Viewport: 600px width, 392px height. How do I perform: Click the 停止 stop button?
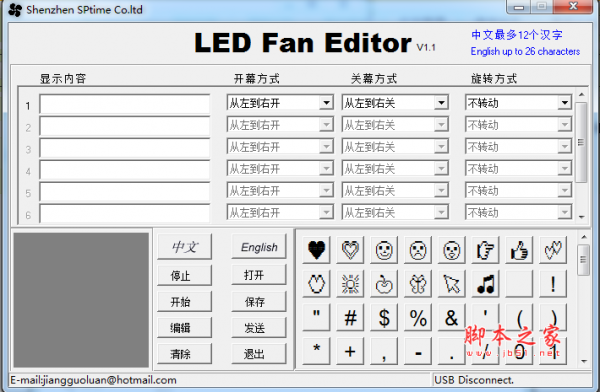pyautogui.click(x=184, y=275)
